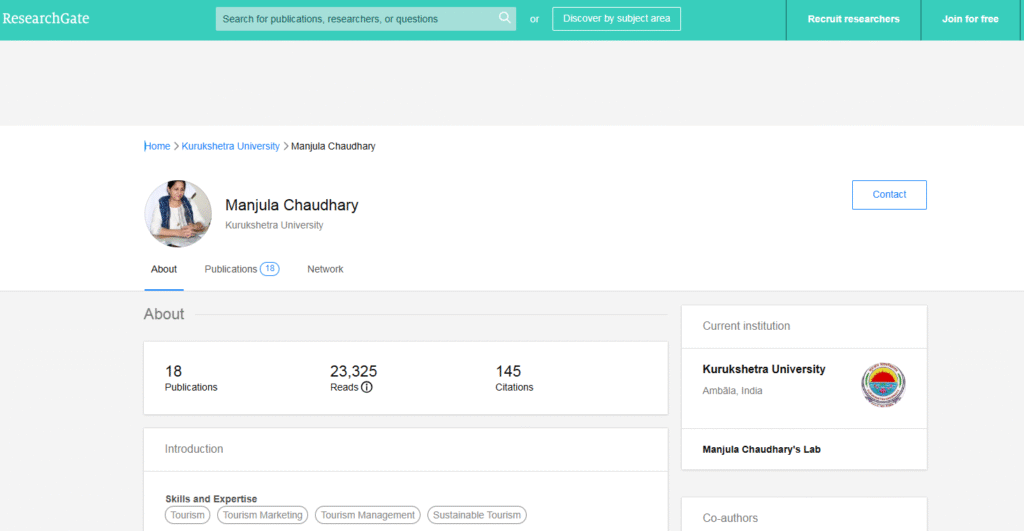Click the search magnifier icon
This screenshot has width=1024, height=531.
[x=504, y=18]
